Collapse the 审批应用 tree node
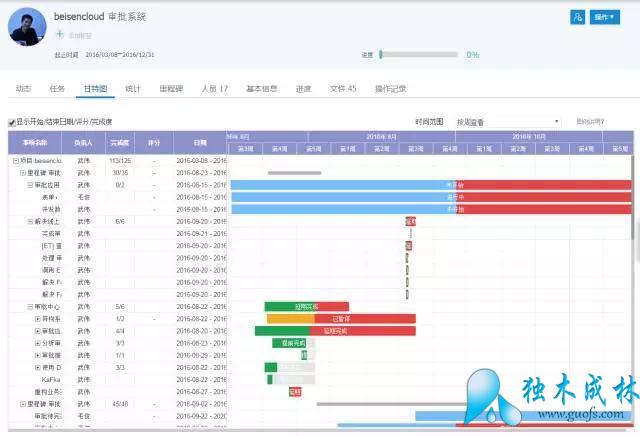This screenshot has height=436, width=640. pos(31,185)
